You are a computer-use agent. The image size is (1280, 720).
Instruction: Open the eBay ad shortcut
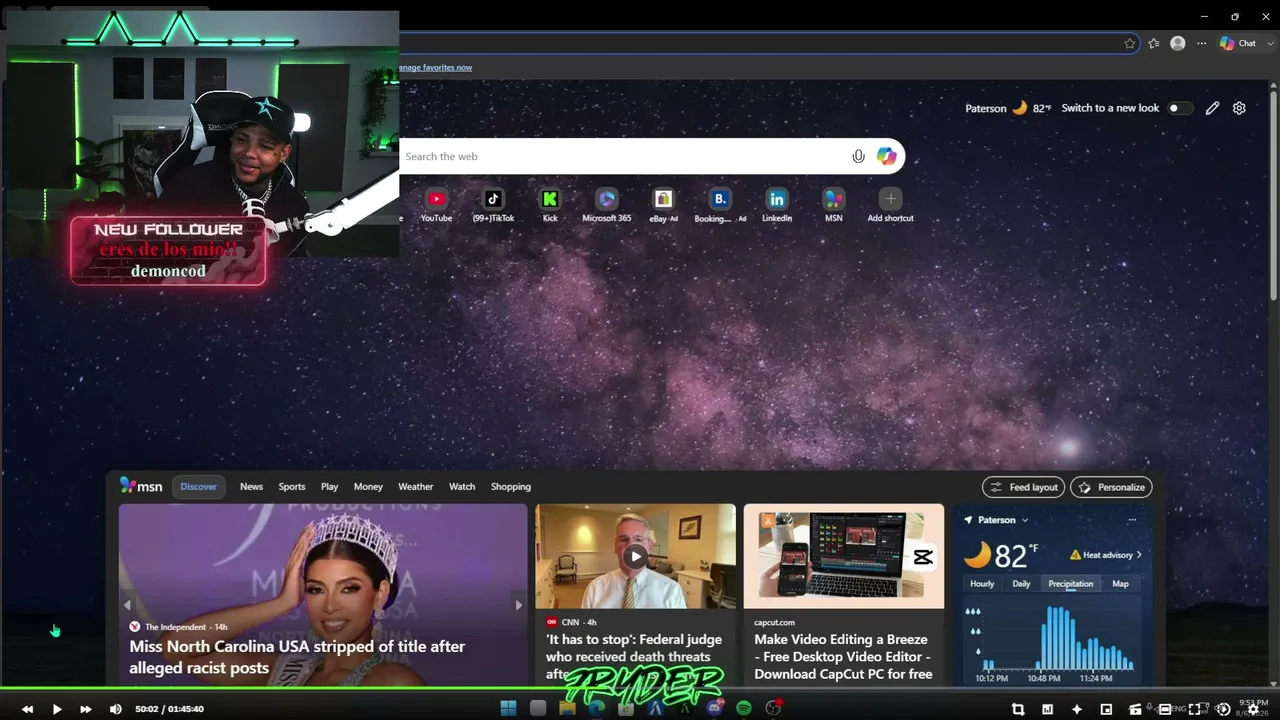click(x=663, y=204)
